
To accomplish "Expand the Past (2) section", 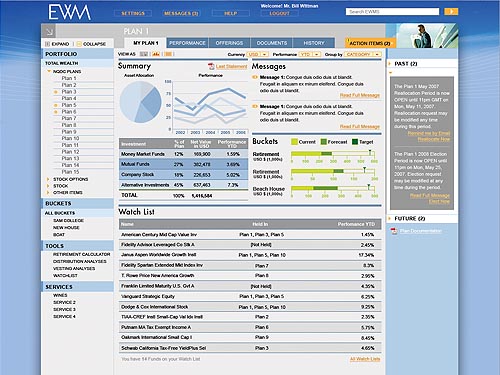I will (390, 63).
